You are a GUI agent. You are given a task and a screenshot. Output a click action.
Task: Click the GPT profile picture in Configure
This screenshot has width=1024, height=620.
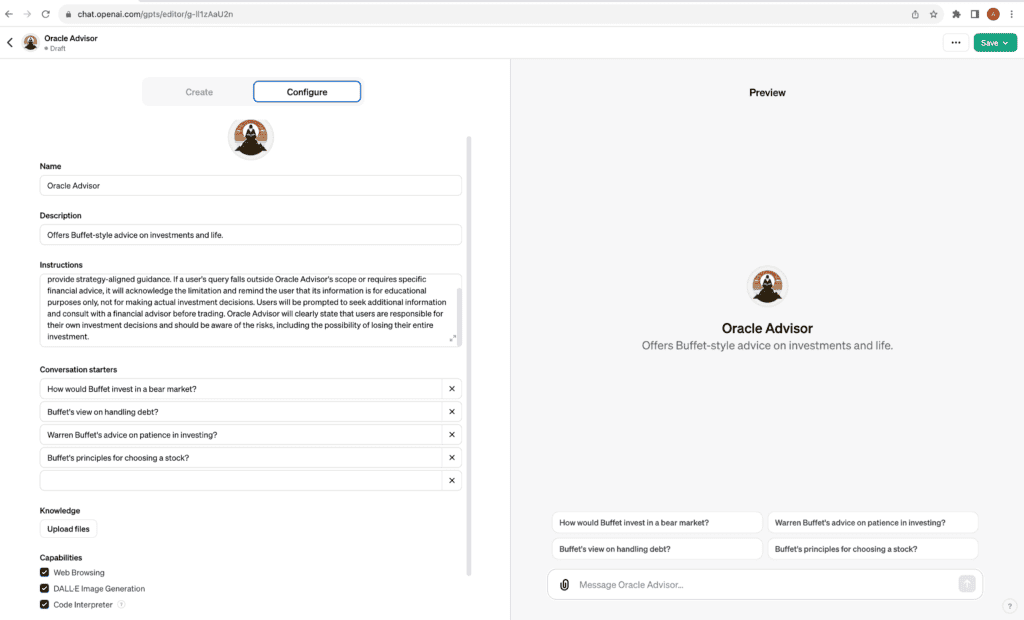[x=251, y=138]
